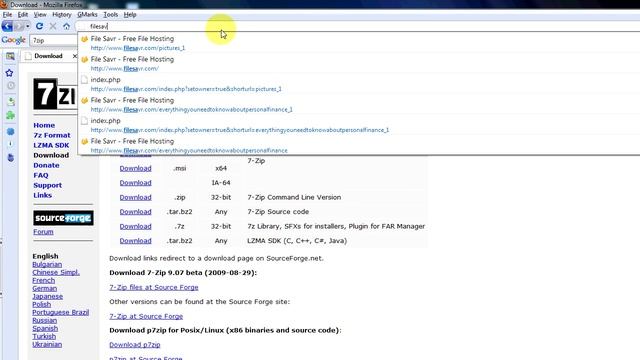Select the suggestion ending in personalfinance_1 titled File Savr
This screenshot has width=640, height=360.
click(358, 104)
